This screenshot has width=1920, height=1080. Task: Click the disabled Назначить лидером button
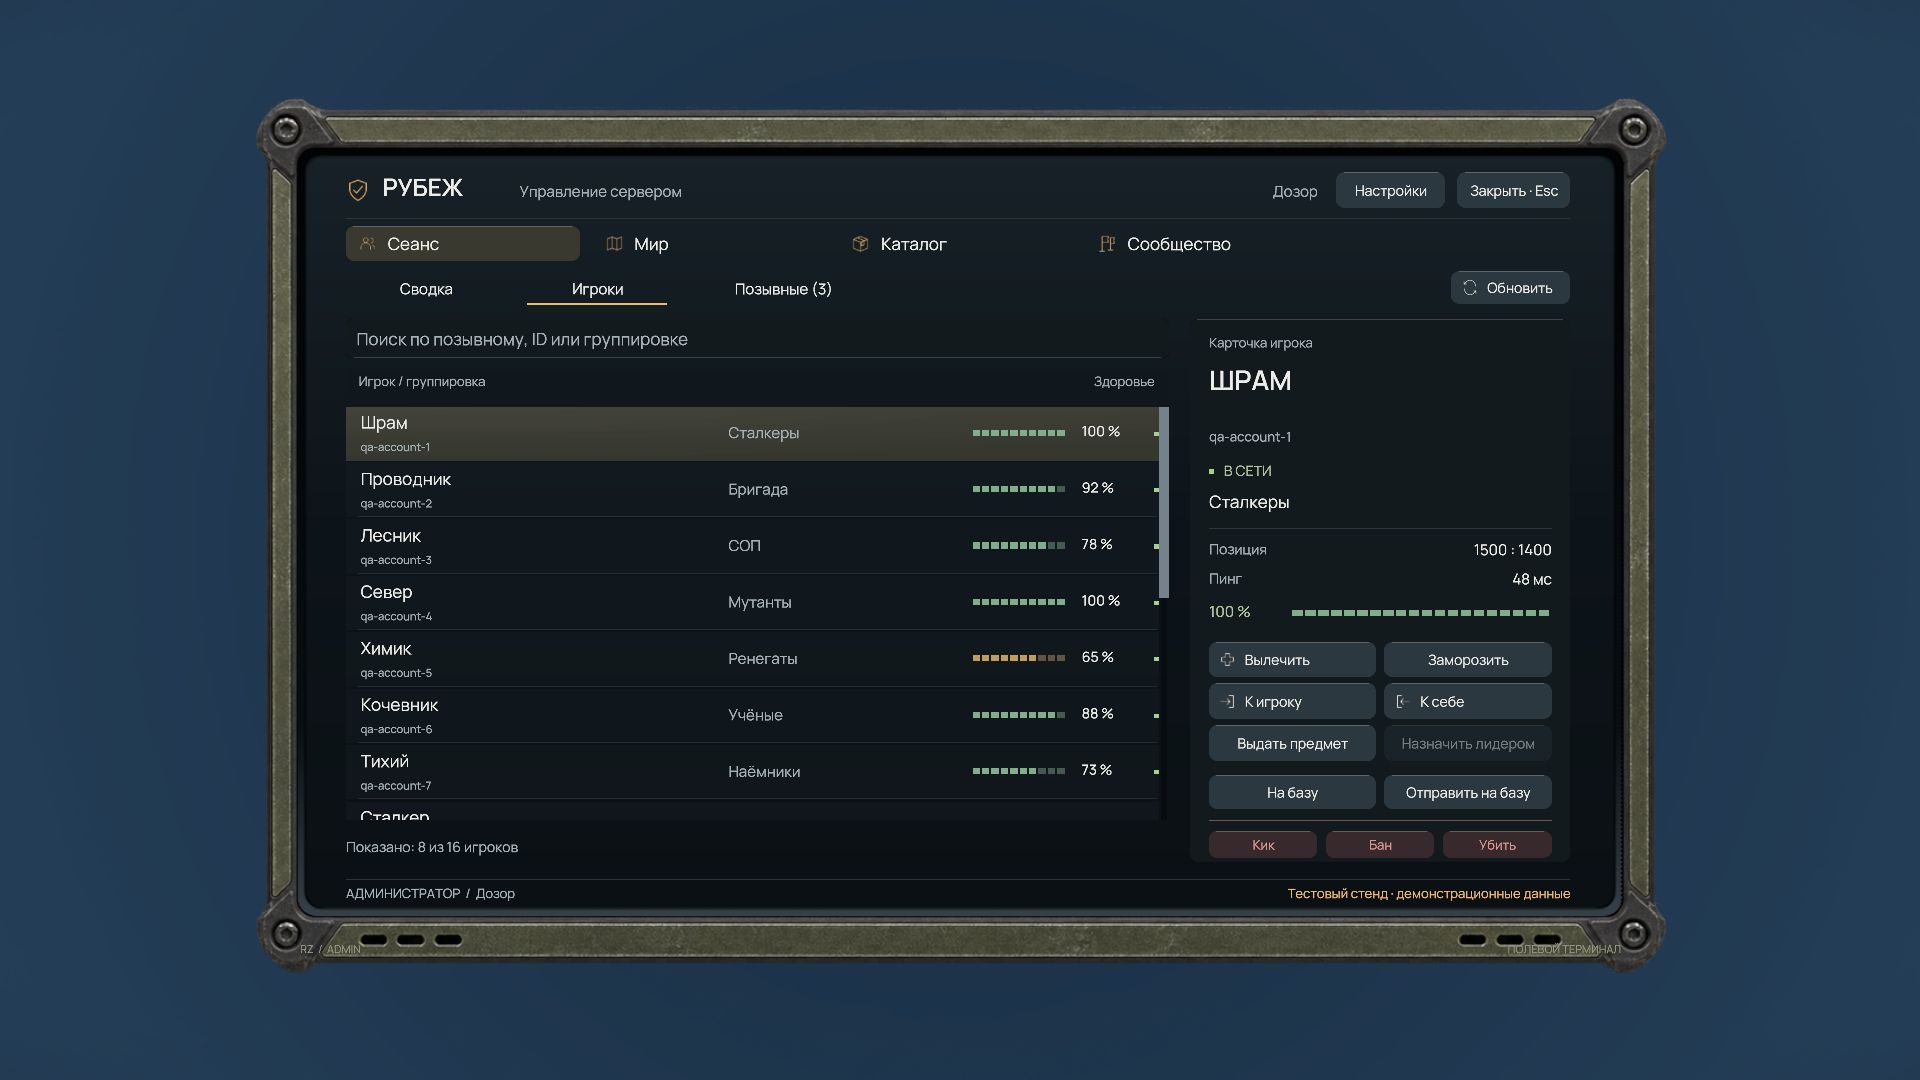pyautogui.click(x=1468, y=743)
